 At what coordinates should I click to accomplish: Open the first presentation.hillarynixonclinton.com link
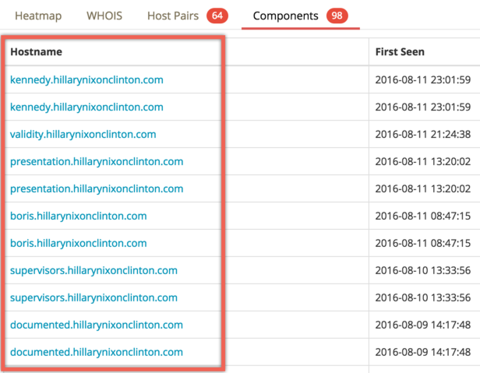pos(97,162)
